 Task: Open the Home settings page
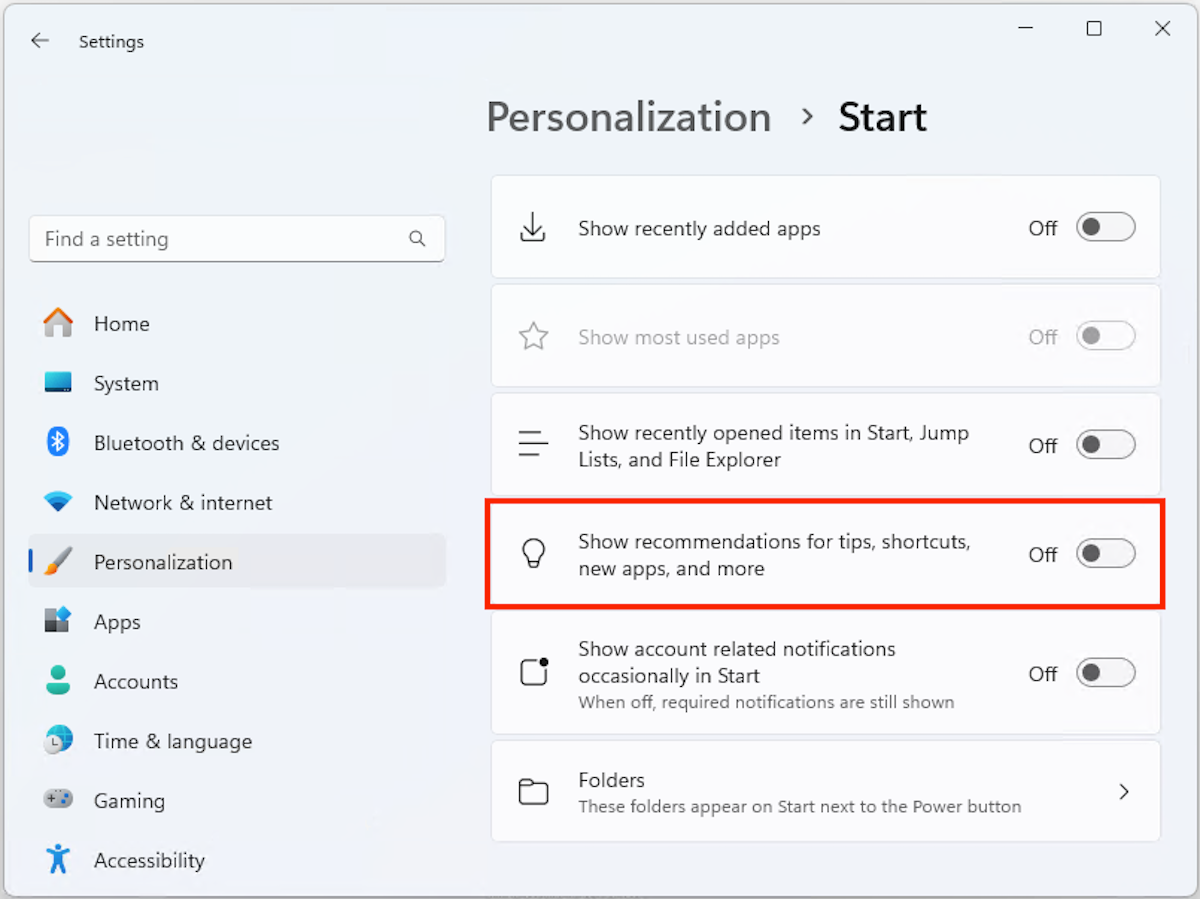(x=237, y=323)
